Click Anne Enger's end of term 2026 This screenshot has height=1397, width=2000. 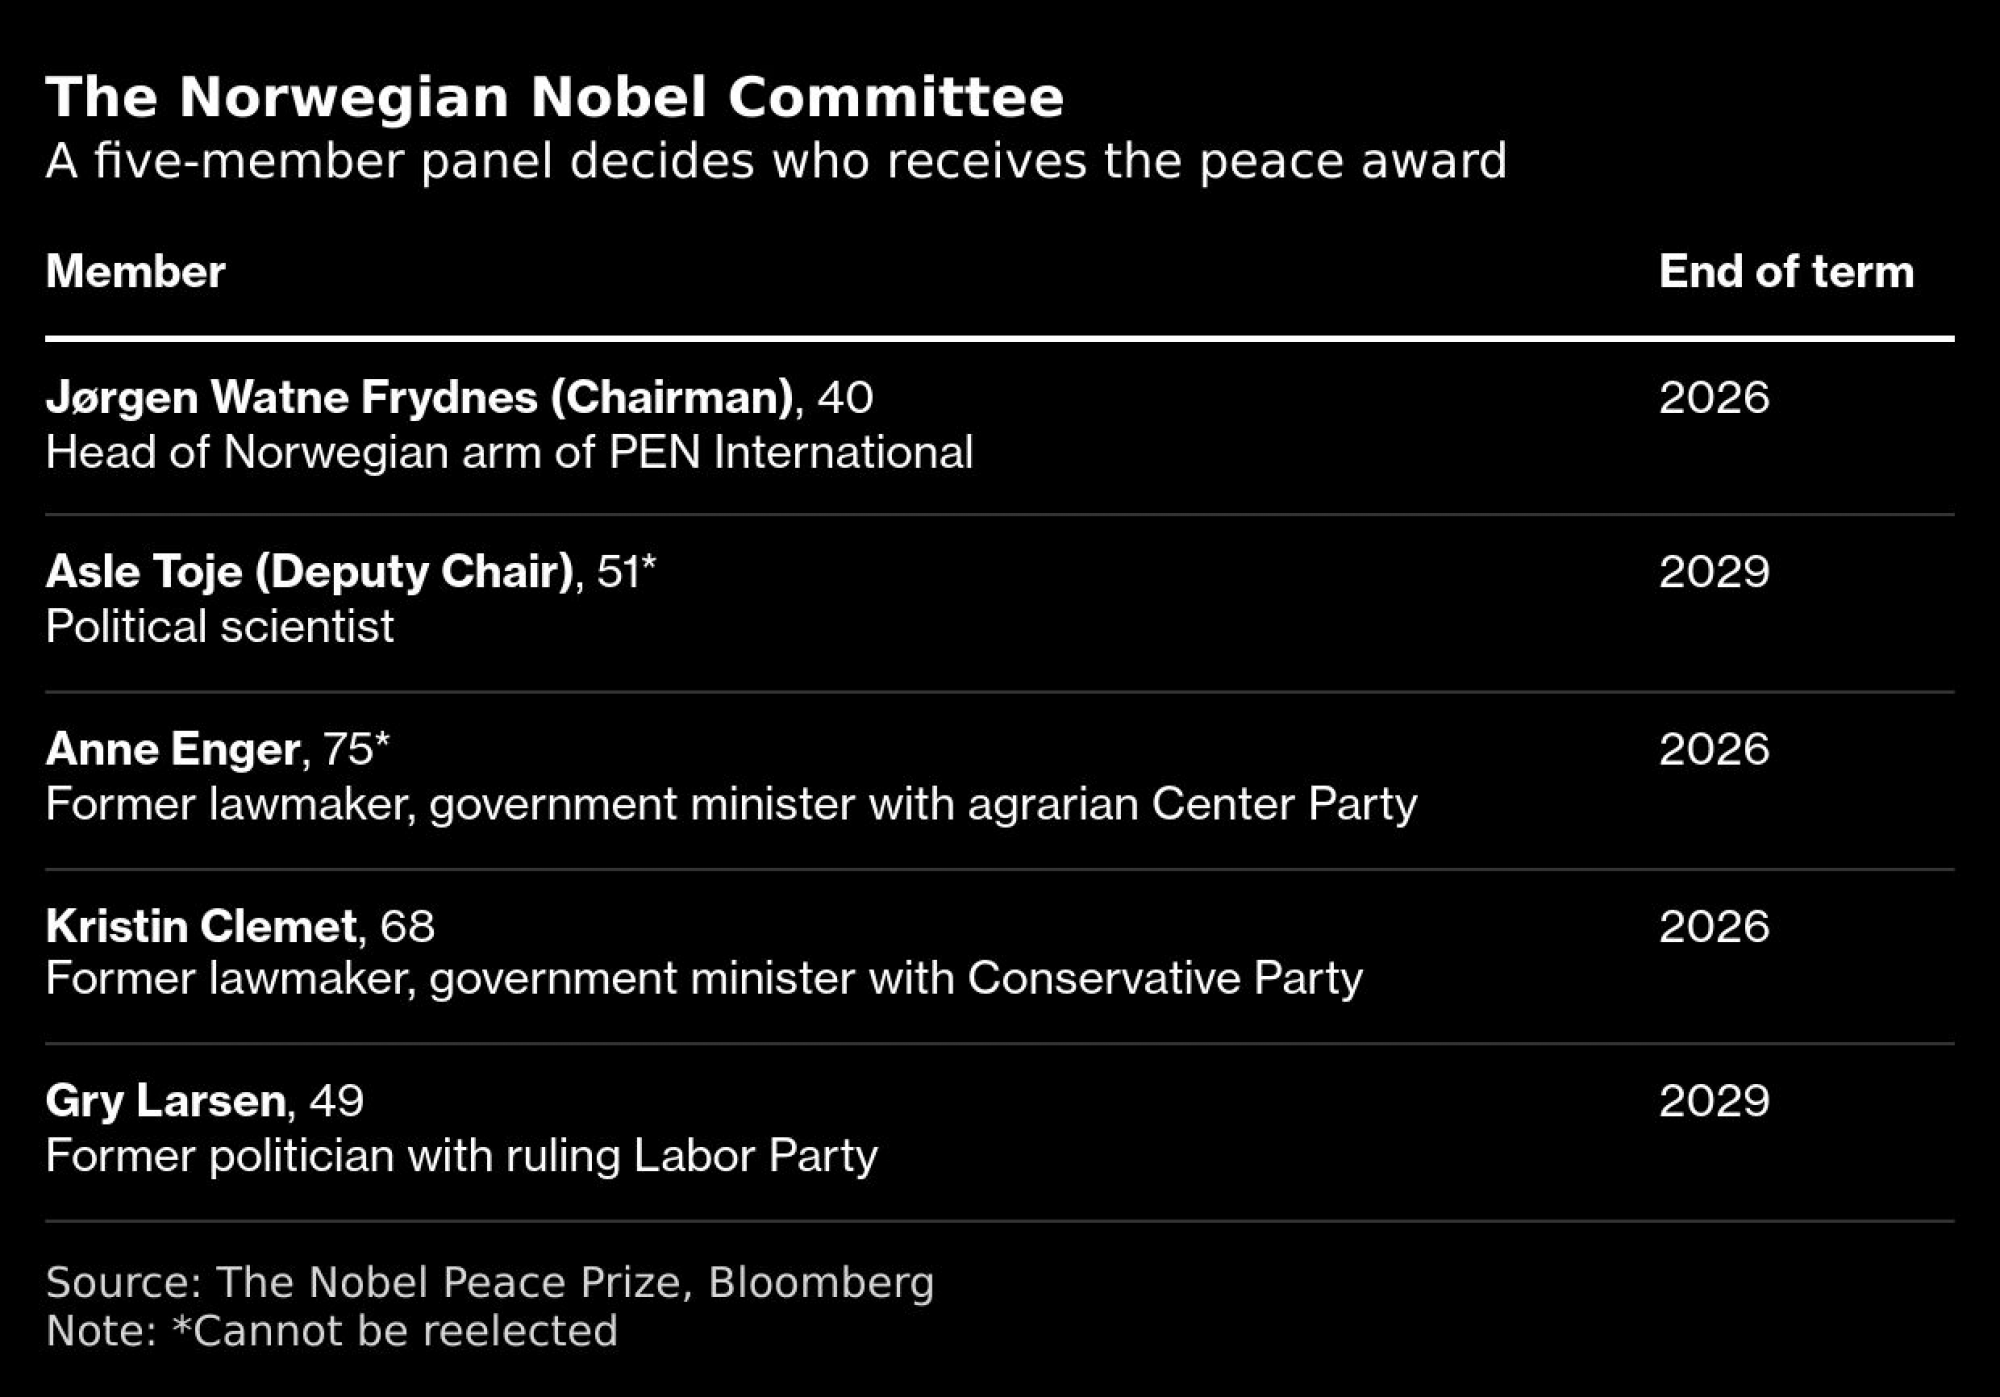pos(1714,749)
